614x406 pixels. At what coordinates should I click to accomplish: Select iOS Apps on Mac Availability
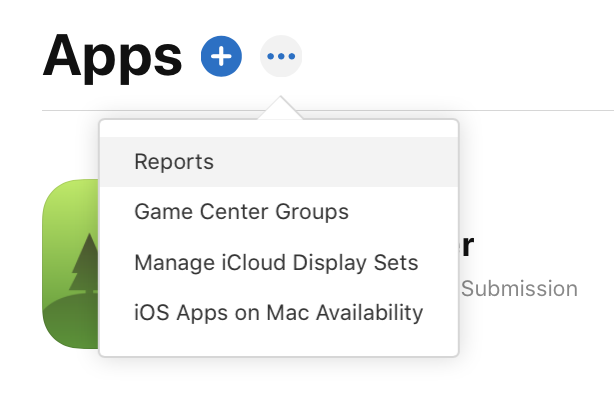pyautogui.click(x=278, y=313)
